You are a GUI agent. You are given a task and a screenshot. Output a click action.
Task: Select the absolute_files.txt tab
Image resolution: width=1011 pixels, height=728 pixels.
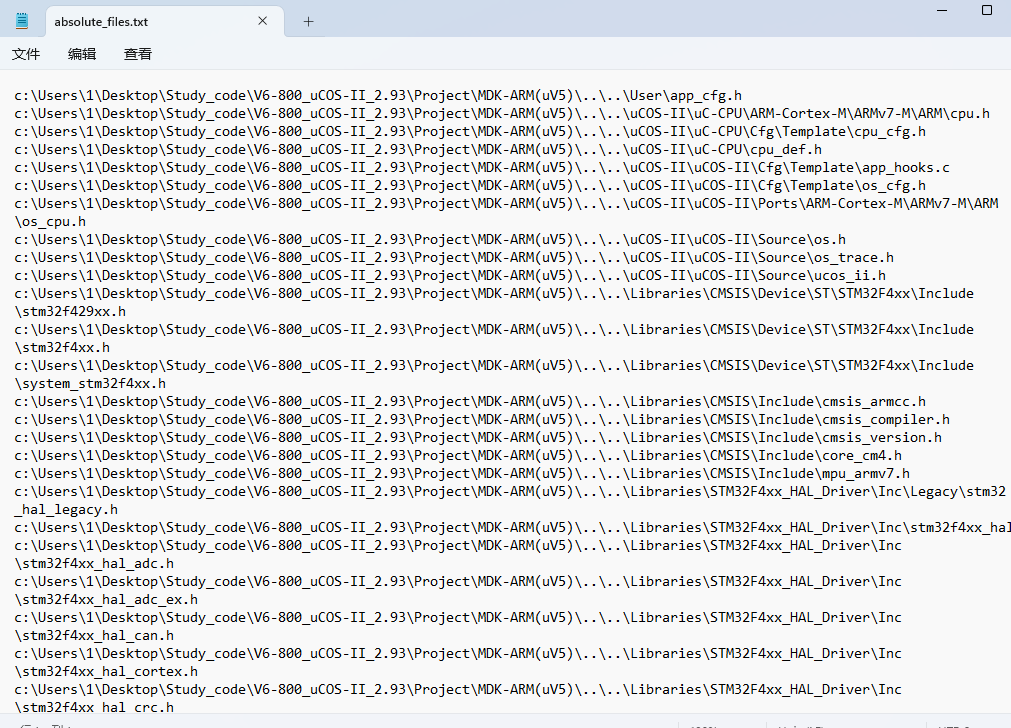(x=164, y=21)
